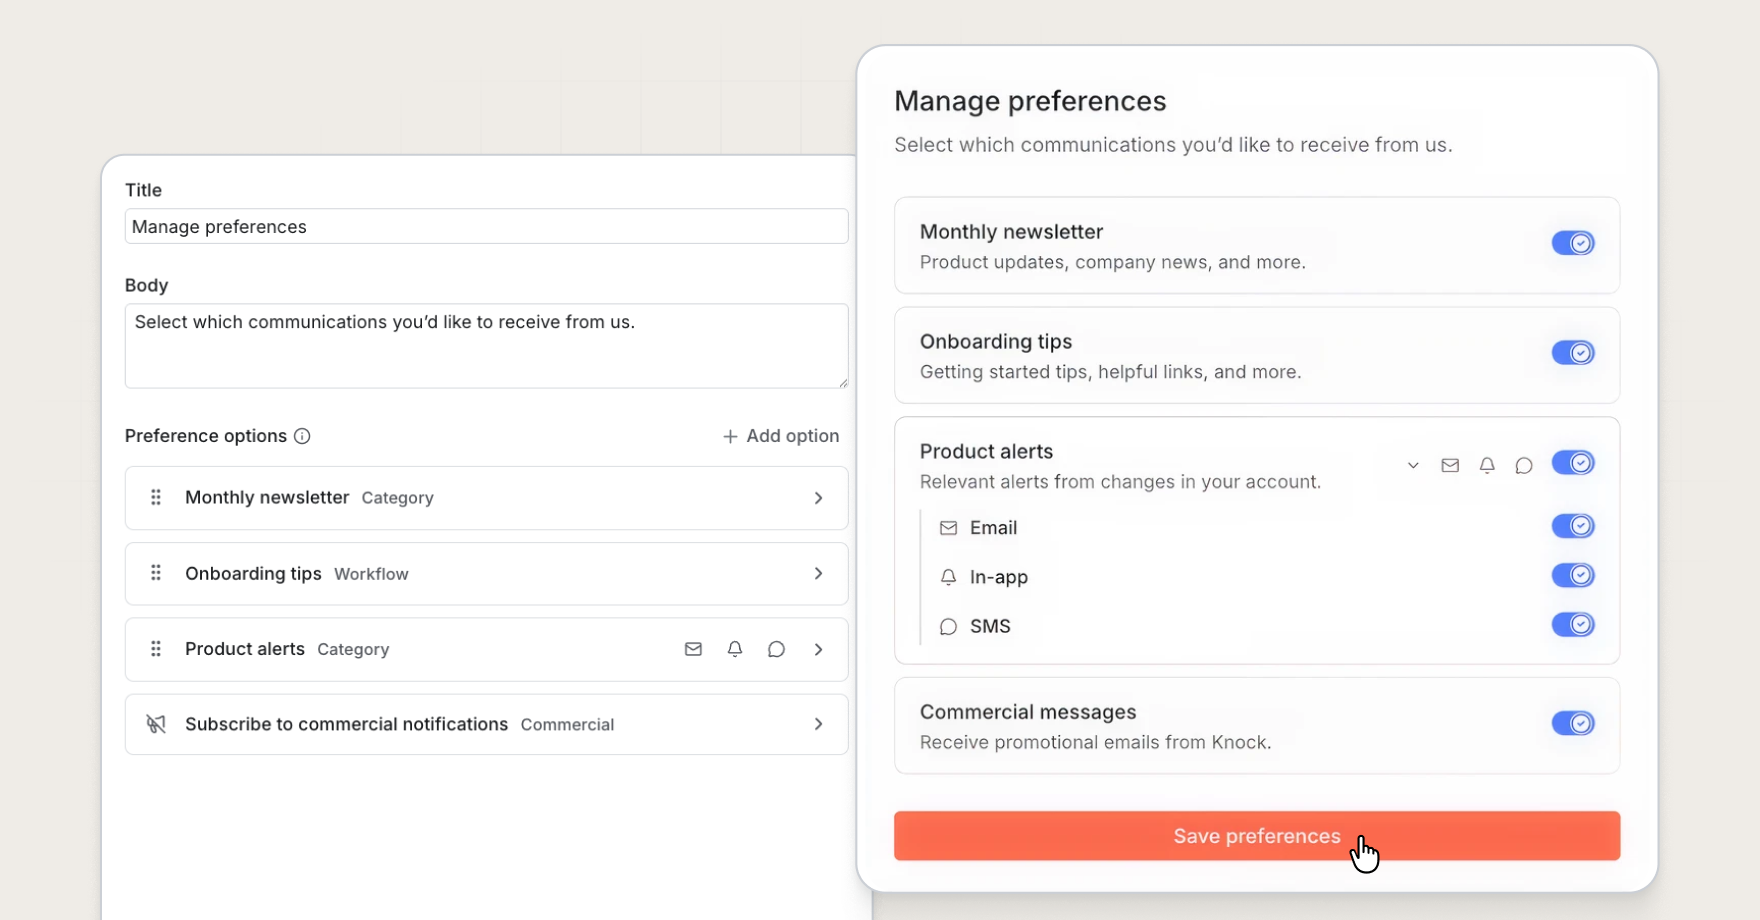
Task: Click drag handle for Product alerts option
Action: [x=156, y=649]
